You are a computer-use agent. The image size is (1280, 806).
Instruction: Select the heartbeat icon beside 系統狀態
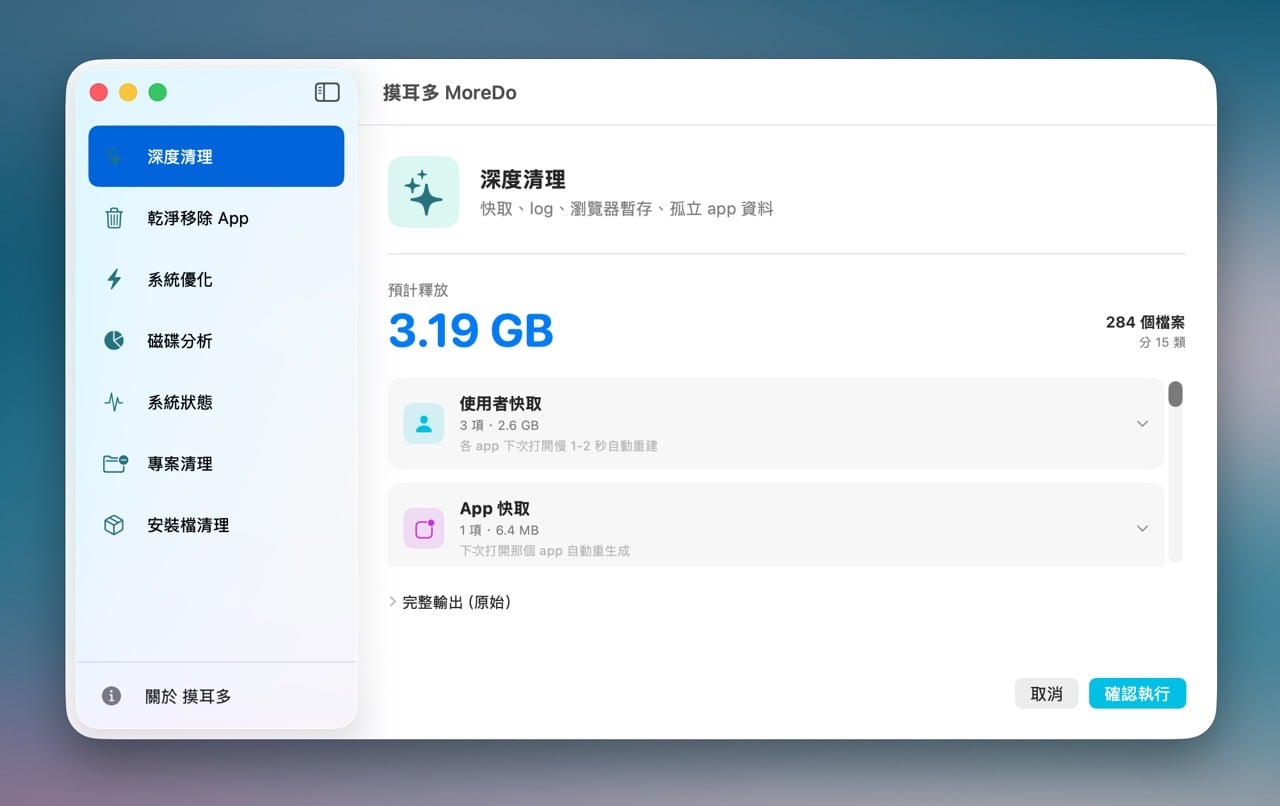113,402
